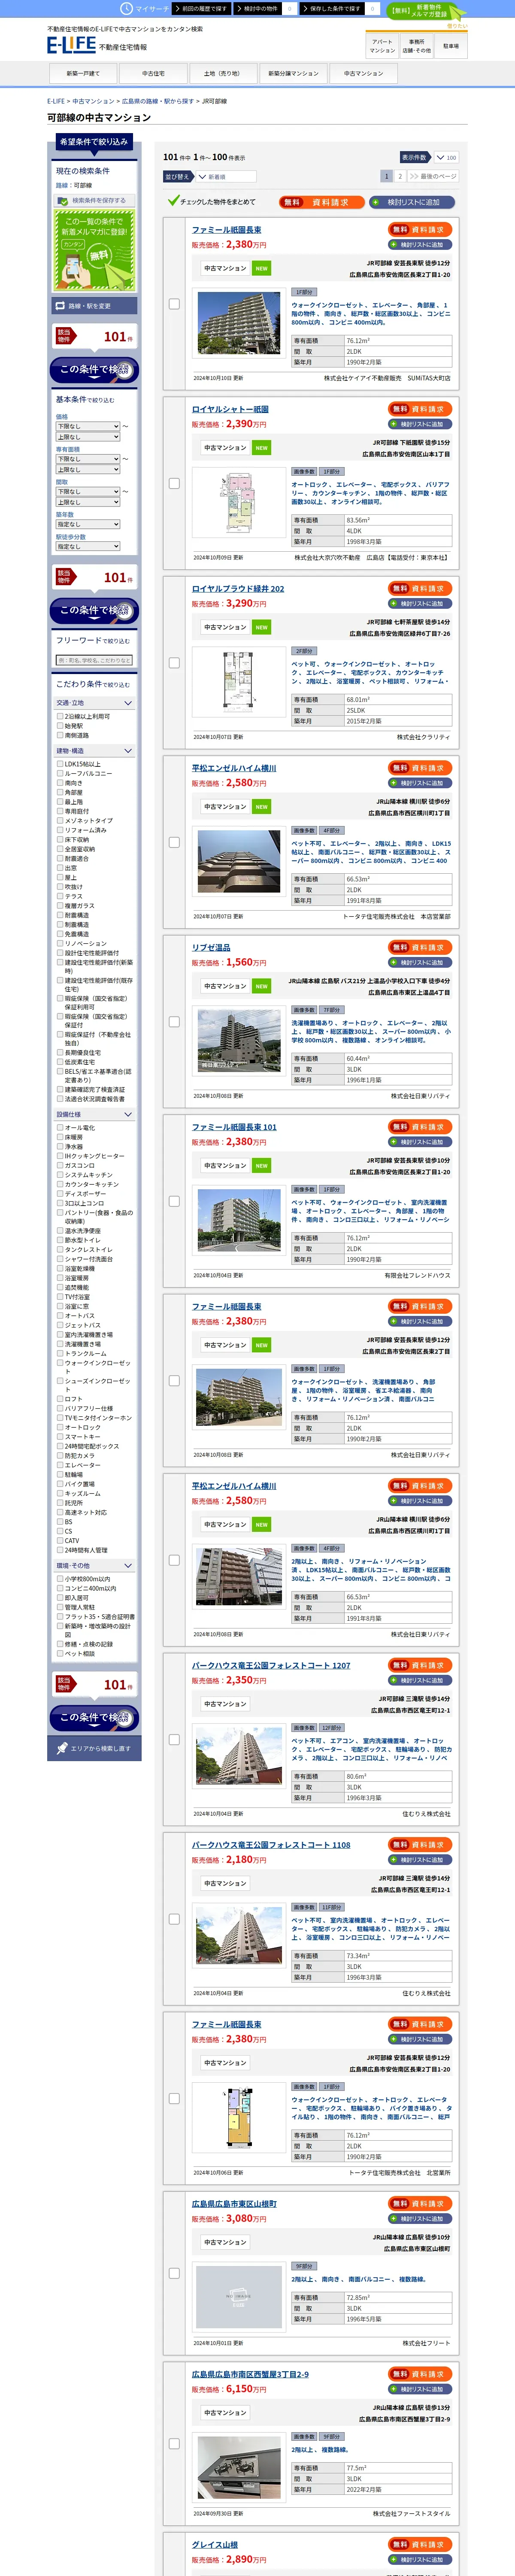Open the 並び替え 新着順 dropdown

[226, 177]
